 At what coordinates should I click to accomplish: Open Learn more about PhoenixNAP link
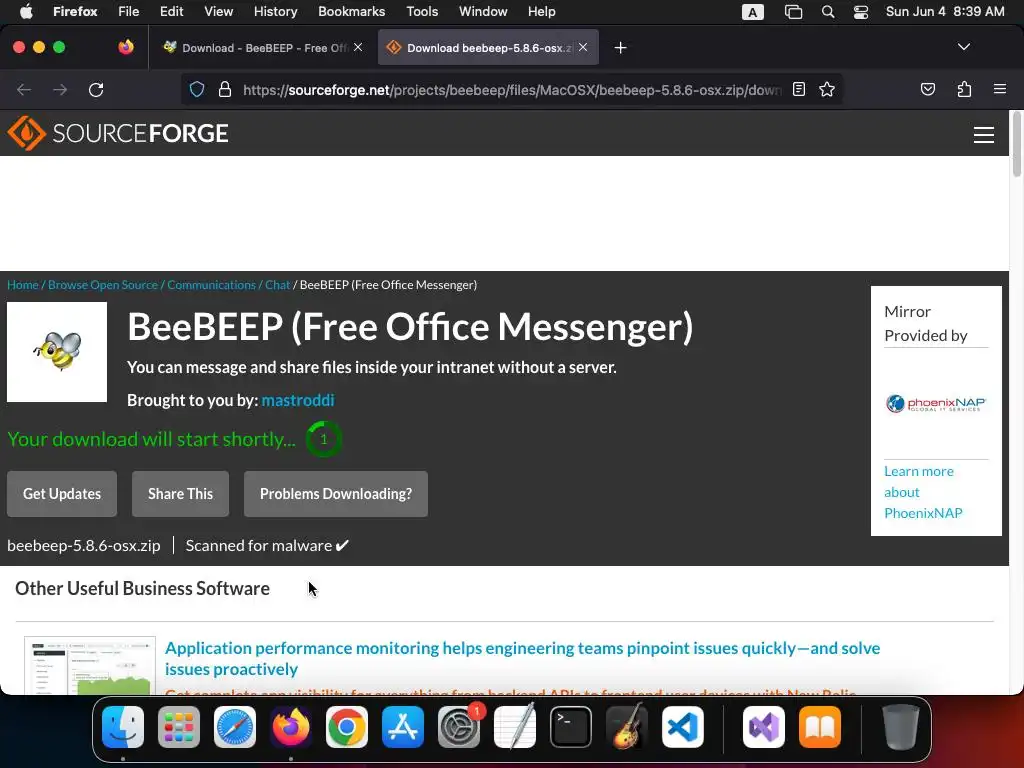click(923, 492)
